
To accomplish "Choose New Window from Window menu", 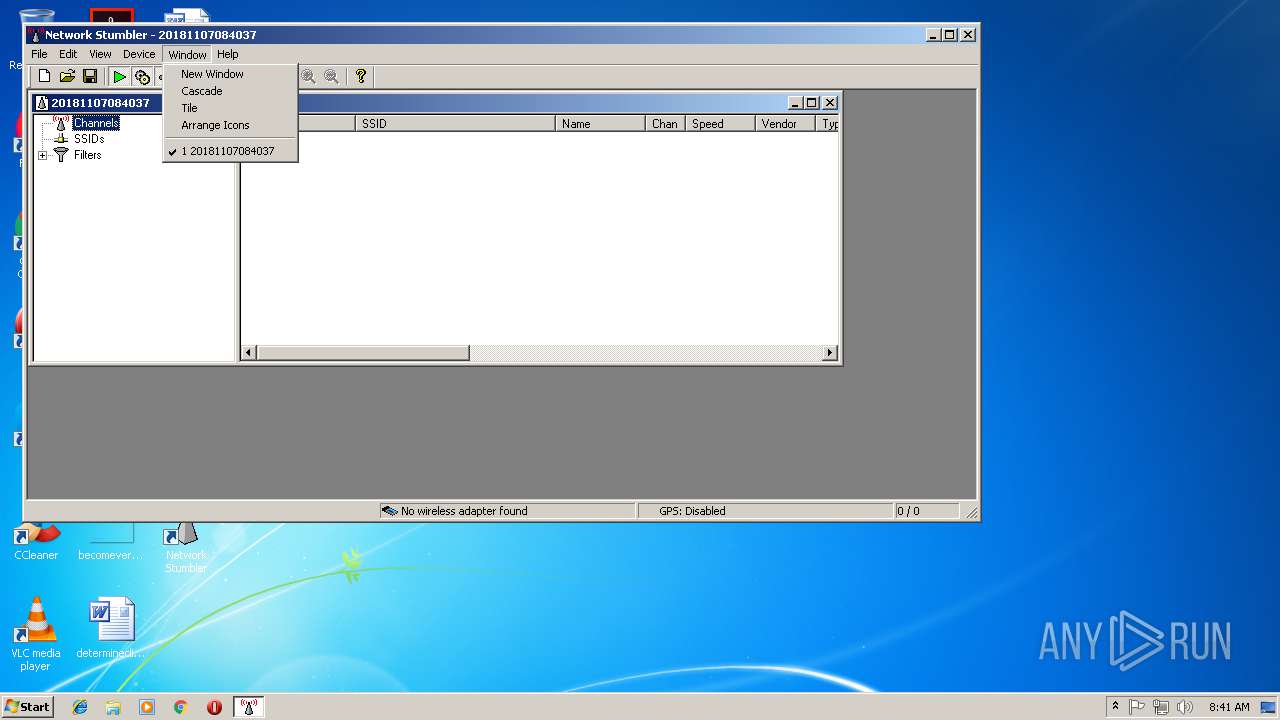I will 230,74.
